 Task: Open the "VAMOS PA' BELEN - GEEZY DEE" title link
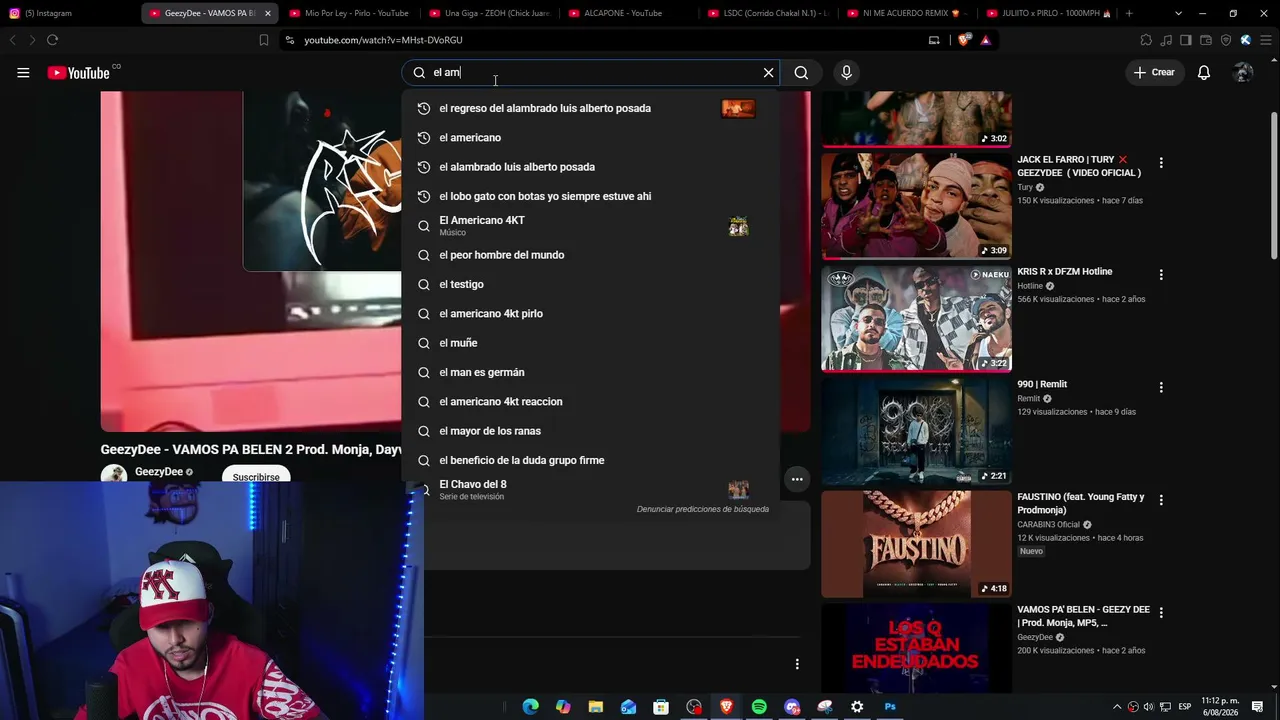pyautogui.click(x=1083, y=616)
